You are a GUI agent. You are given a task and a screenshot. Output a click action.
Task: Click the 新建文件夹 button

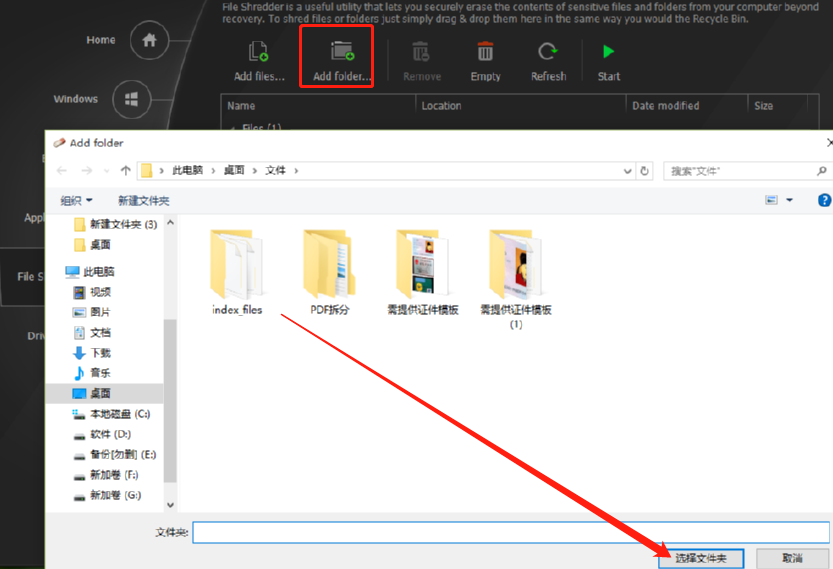(x=143, y=201)
